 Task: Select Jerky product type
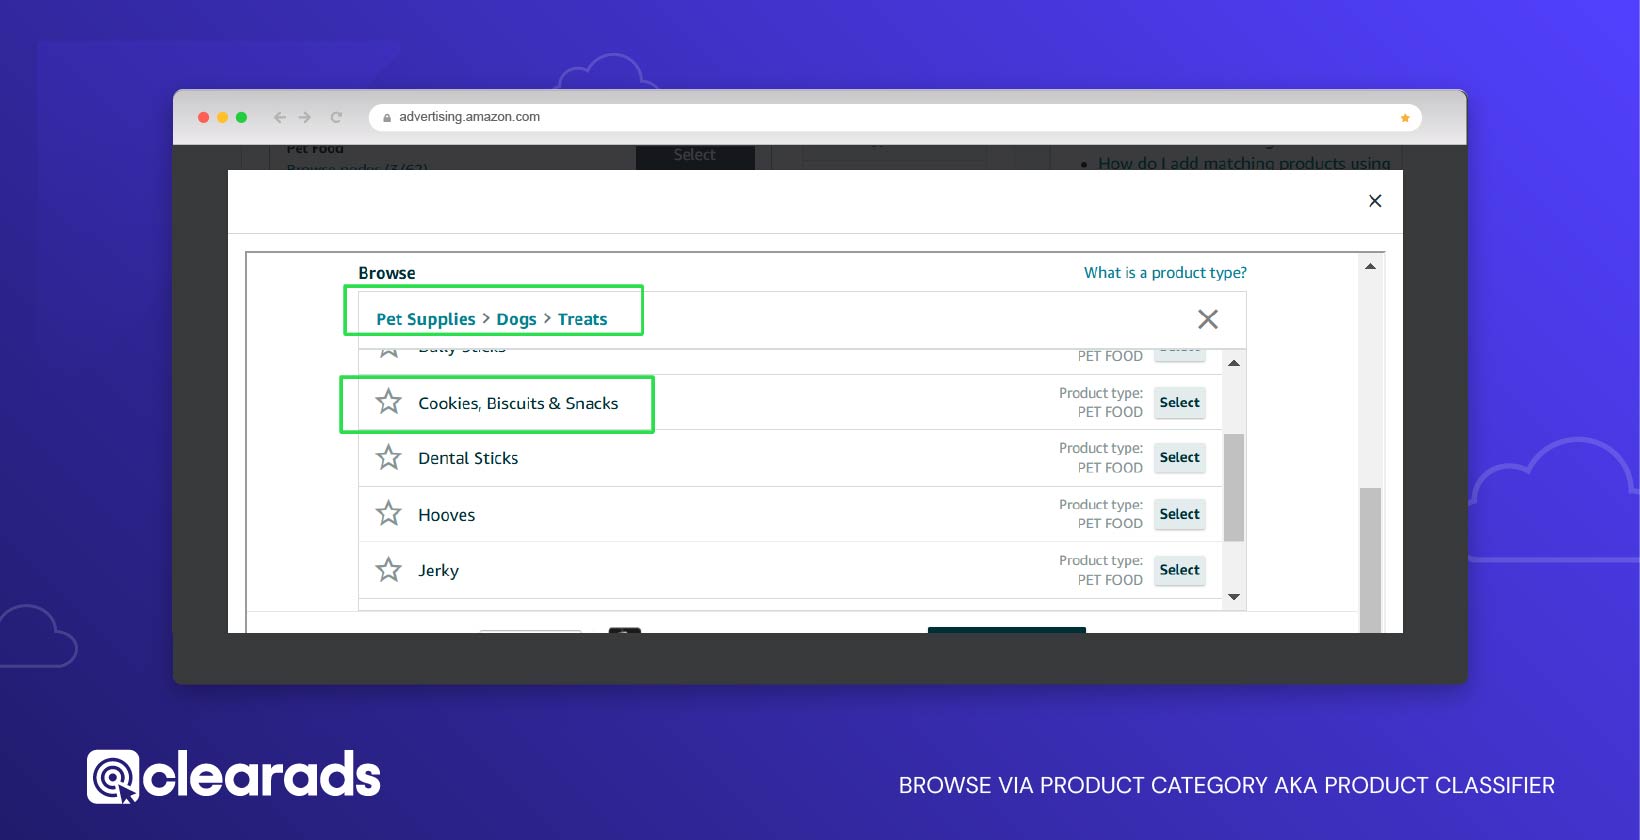click(1179, 570)
